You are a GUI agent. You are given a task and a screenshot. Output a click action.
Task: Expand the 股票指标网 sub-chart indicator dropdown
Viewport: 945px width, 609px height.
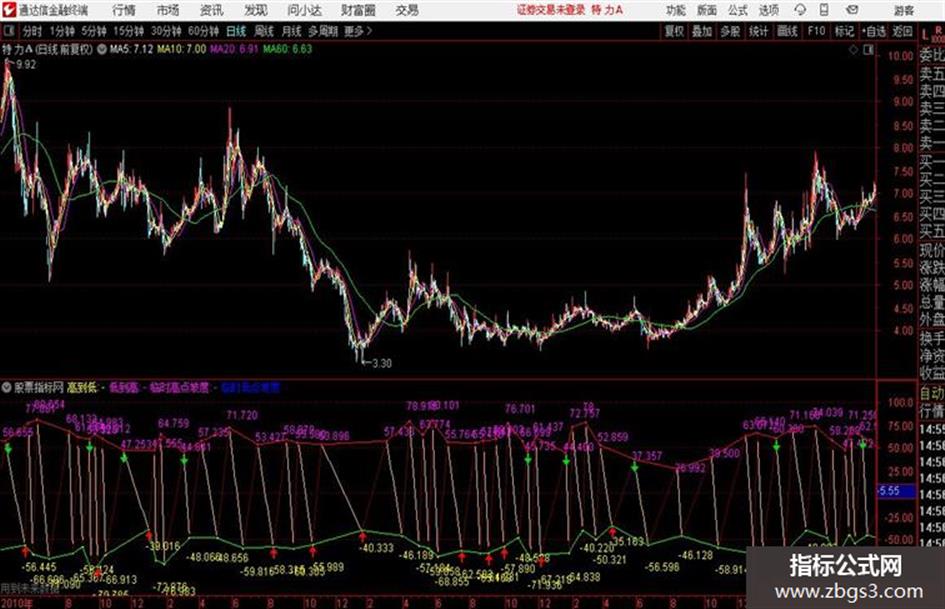pos(6,387)
